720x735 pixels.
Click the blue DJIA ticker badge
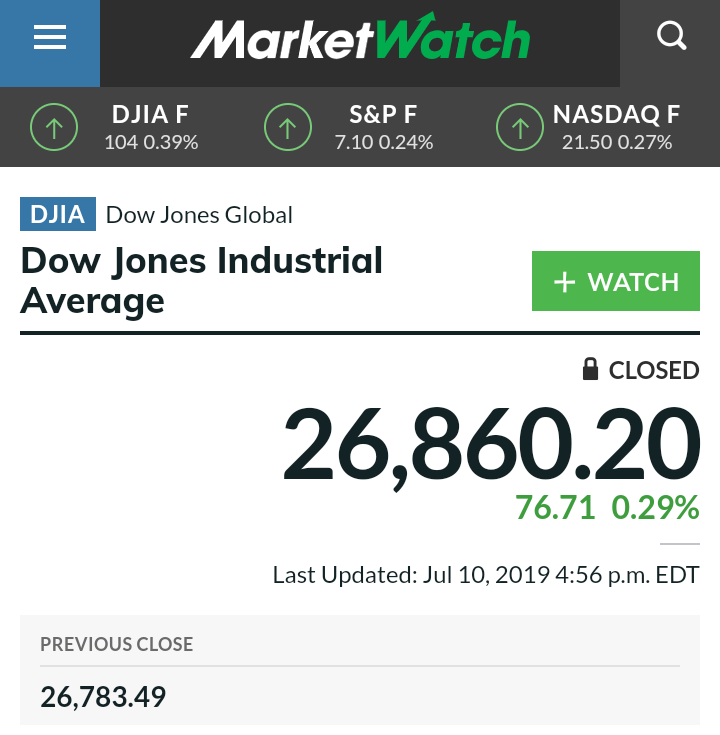58,214
